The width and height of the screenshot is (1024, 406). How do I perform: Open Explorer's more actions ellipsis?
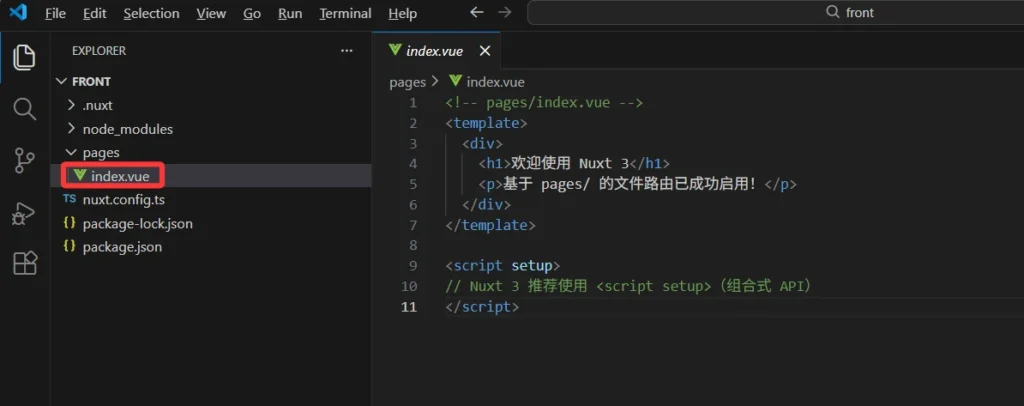(x=346, y=50)
